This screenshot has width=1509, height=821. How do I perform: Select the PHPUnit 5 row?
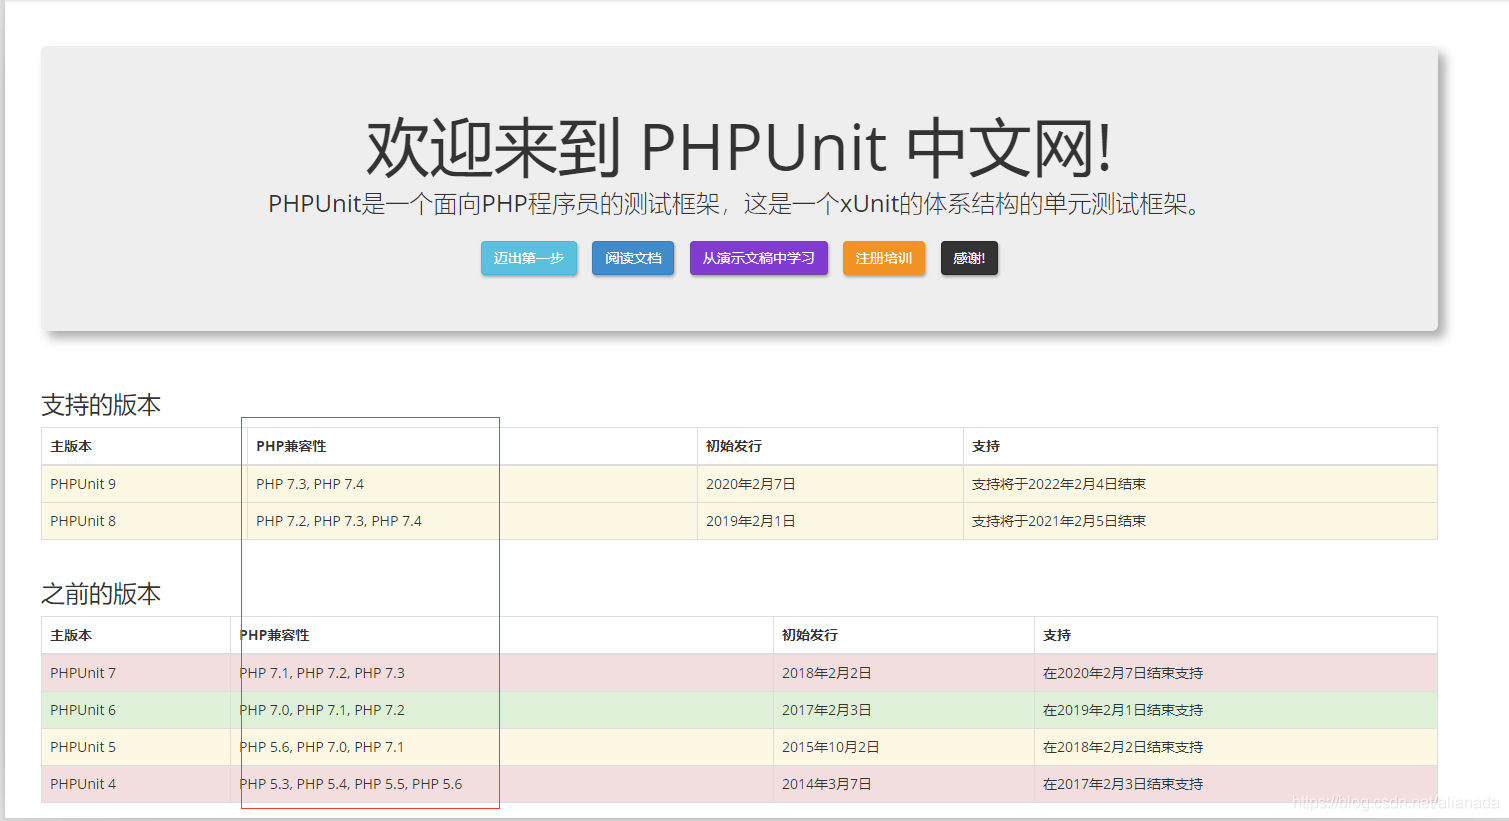pyautogui.click(x=82, y=746)
